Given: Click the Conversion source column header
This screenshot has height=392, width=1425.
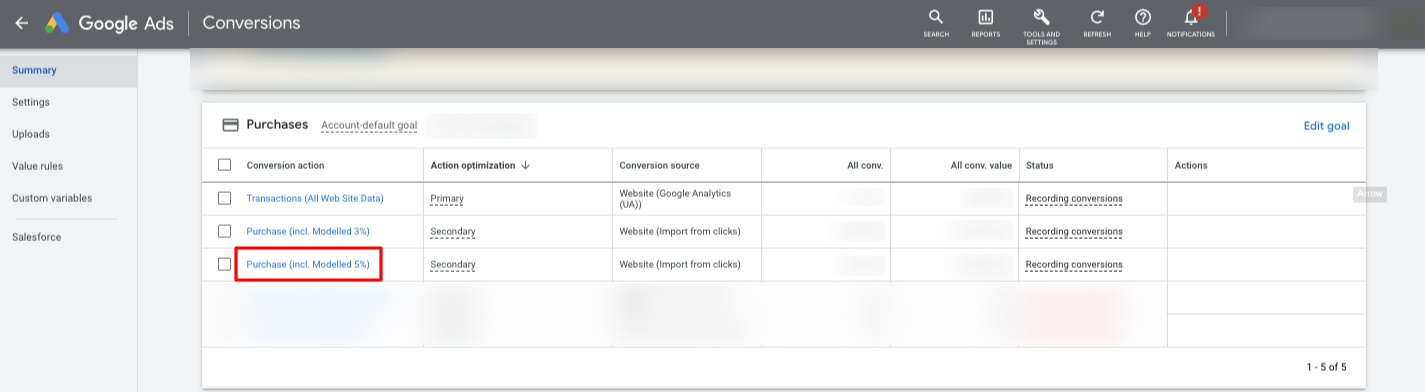Looking at the screenshot, I should (659, 165).
